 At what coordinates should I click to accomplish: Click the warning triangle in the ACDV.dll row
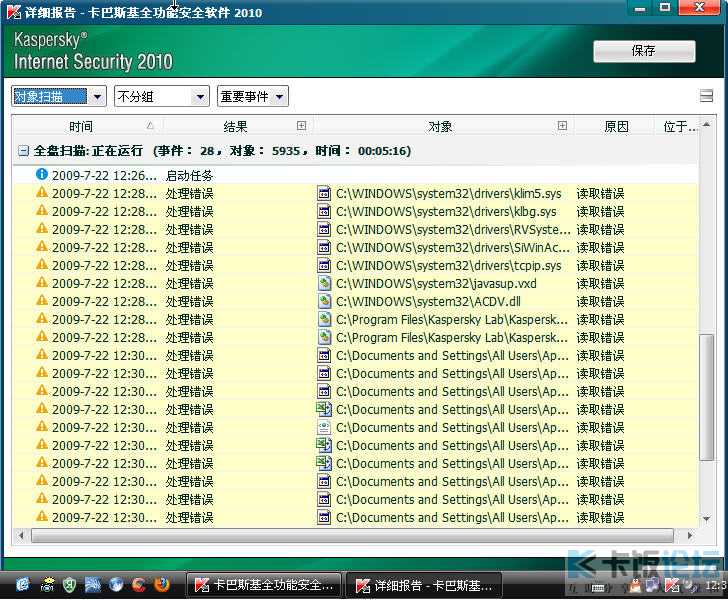[x=42, y=301]
